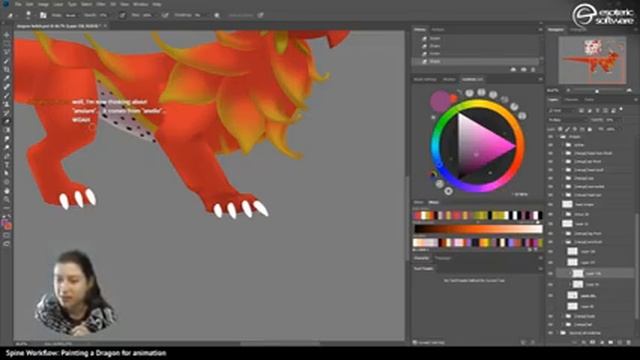Switch to the Brush Settings tab

pos(425,79)
